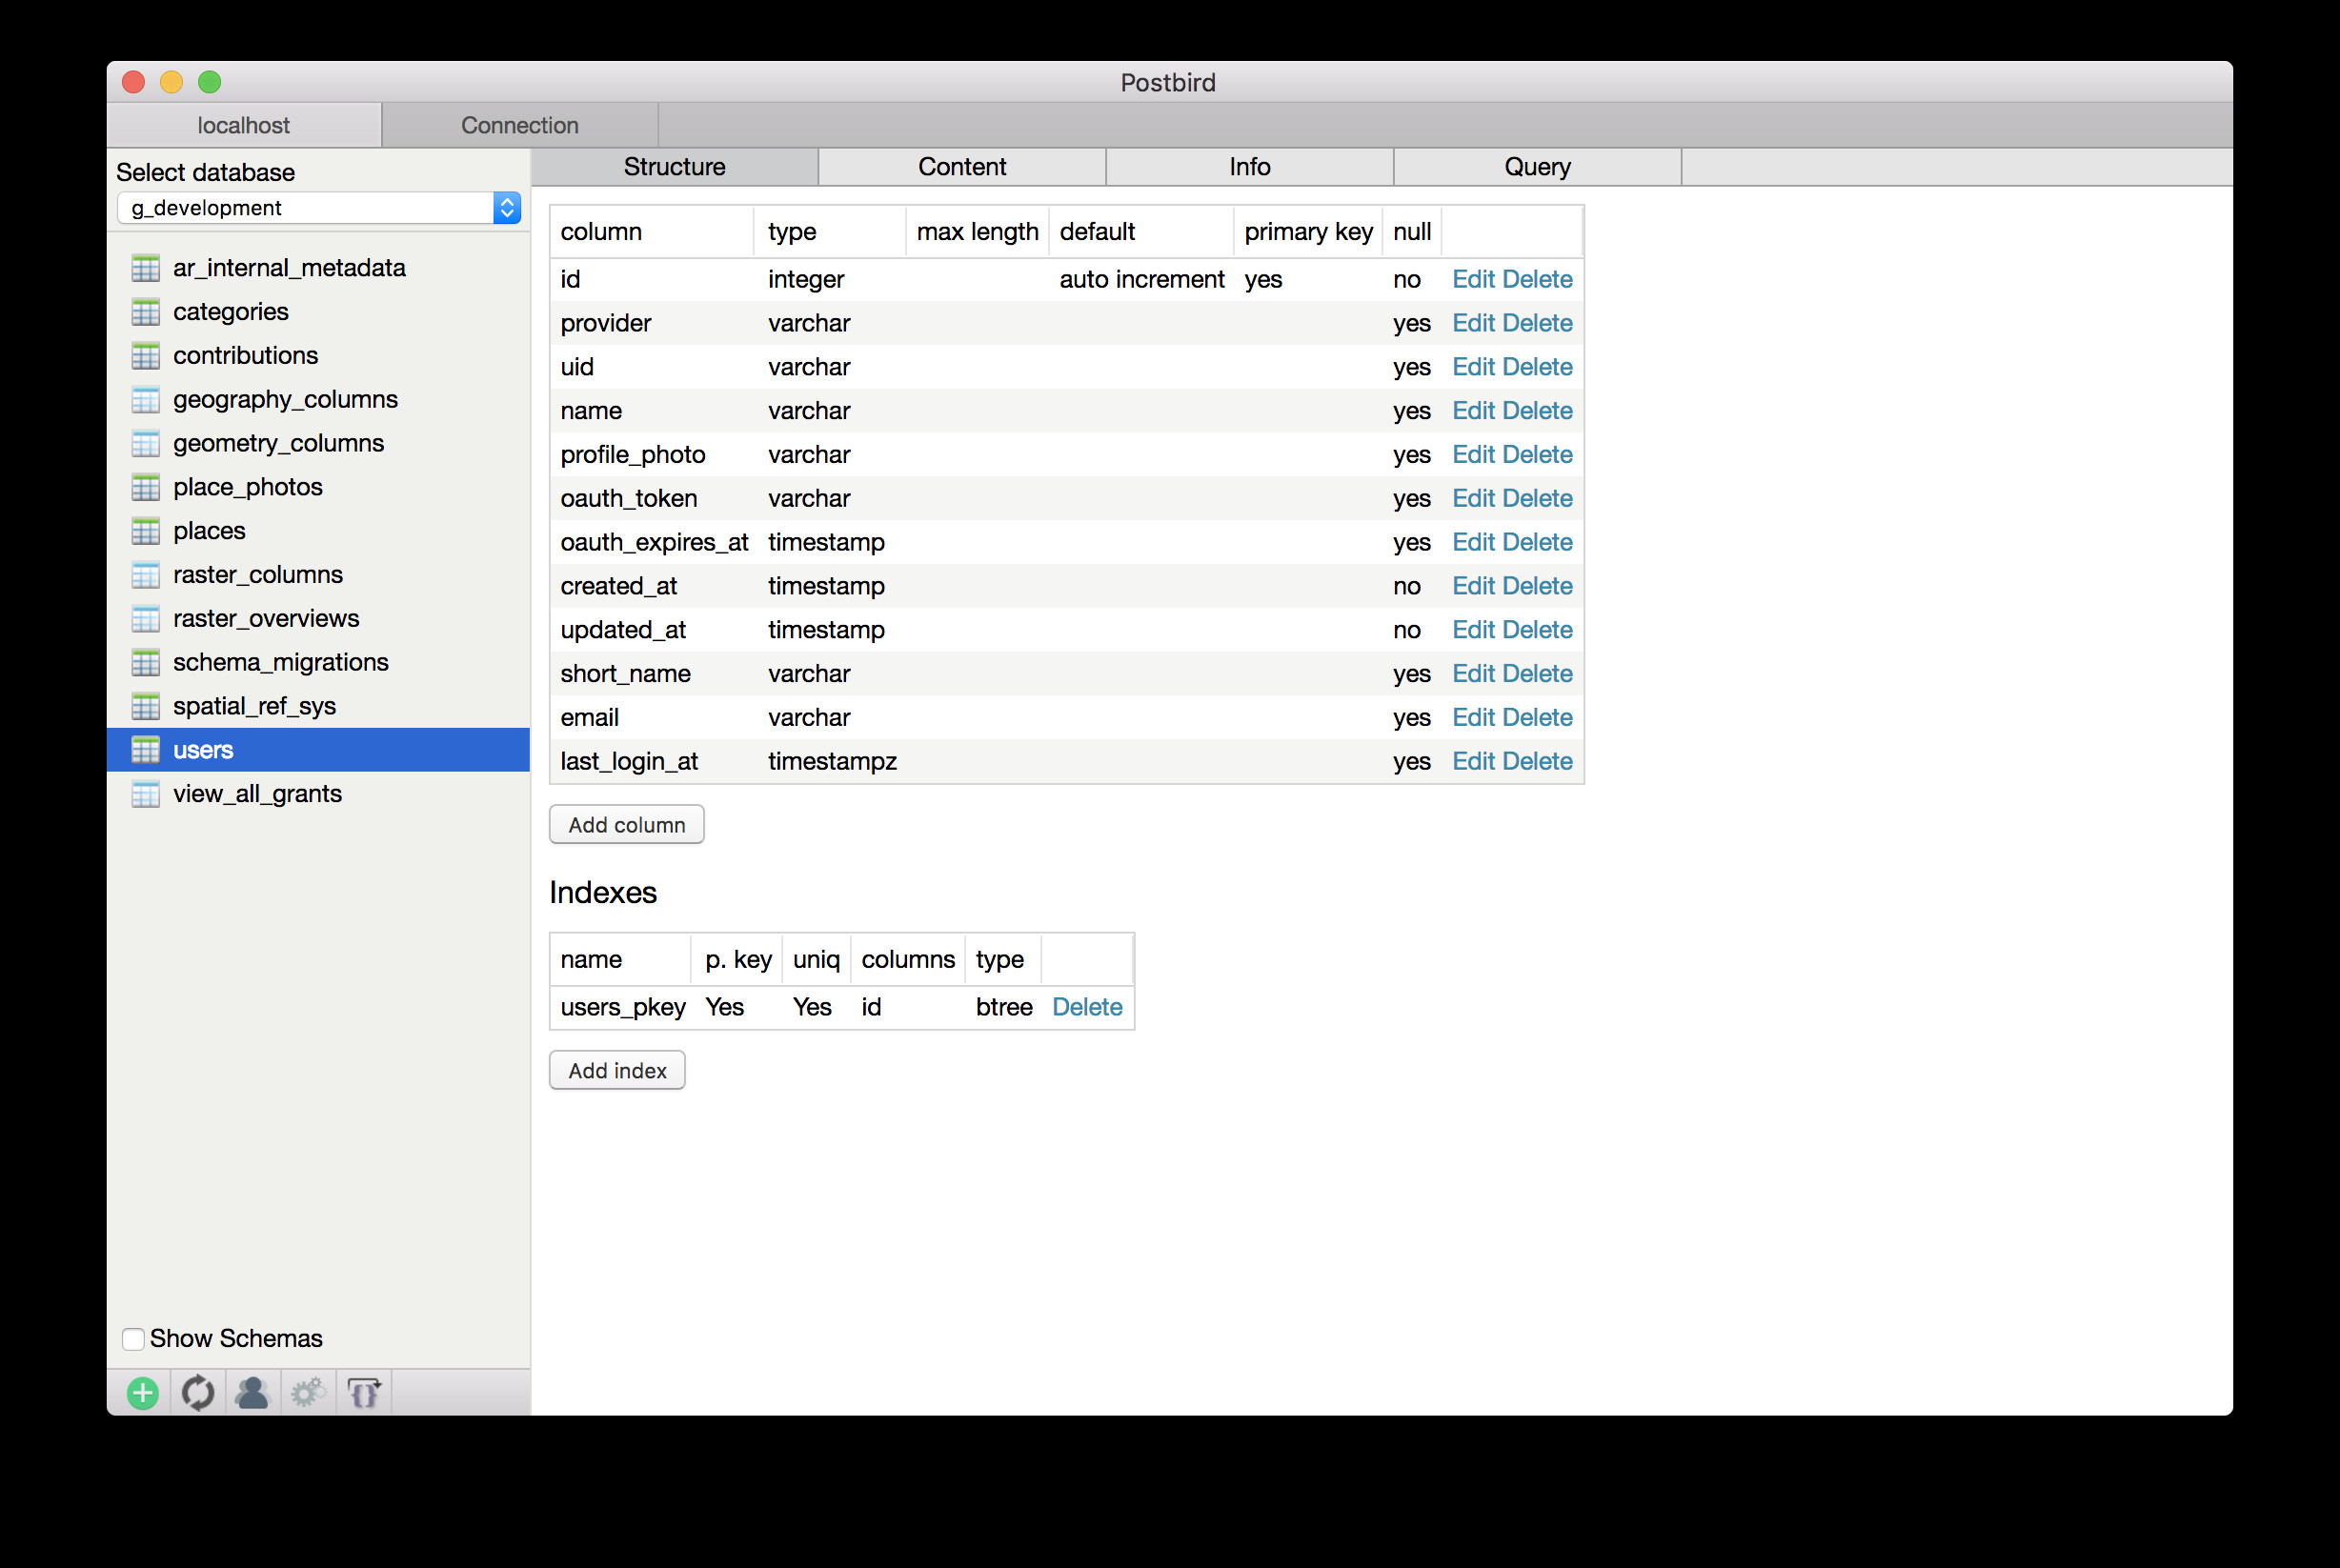
Task: Click the green add table plus icon
Action: coord(143,1393)
